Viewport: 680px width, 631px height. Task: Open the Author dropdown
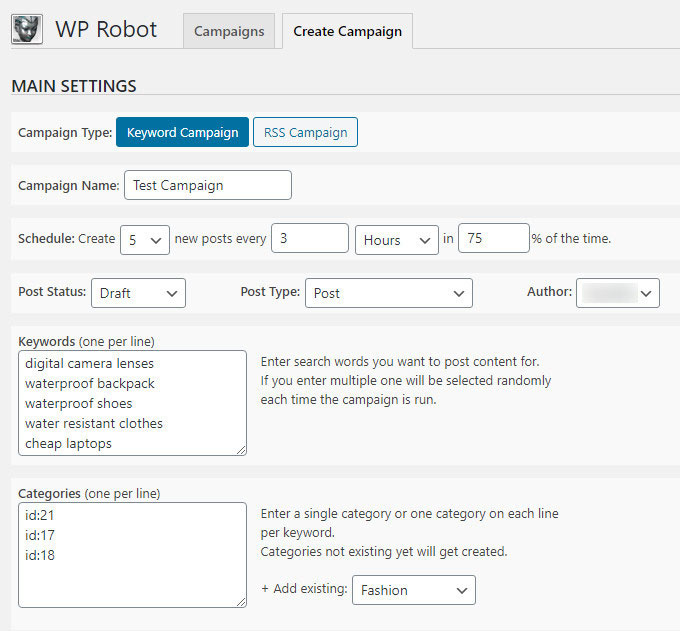(x=617, y=293)
